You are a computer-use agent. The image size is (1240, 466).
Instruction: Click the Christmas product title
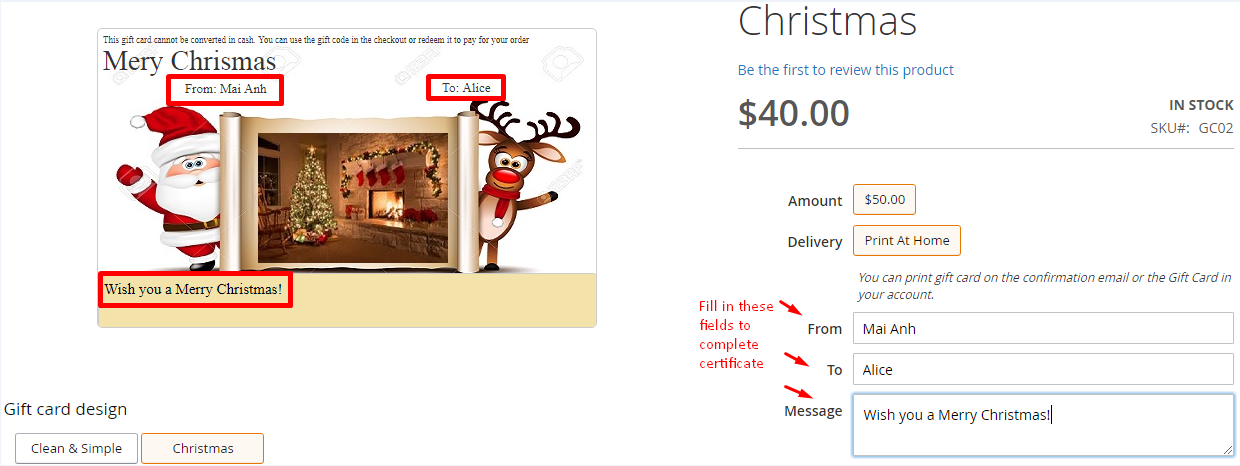pos(827,20)
